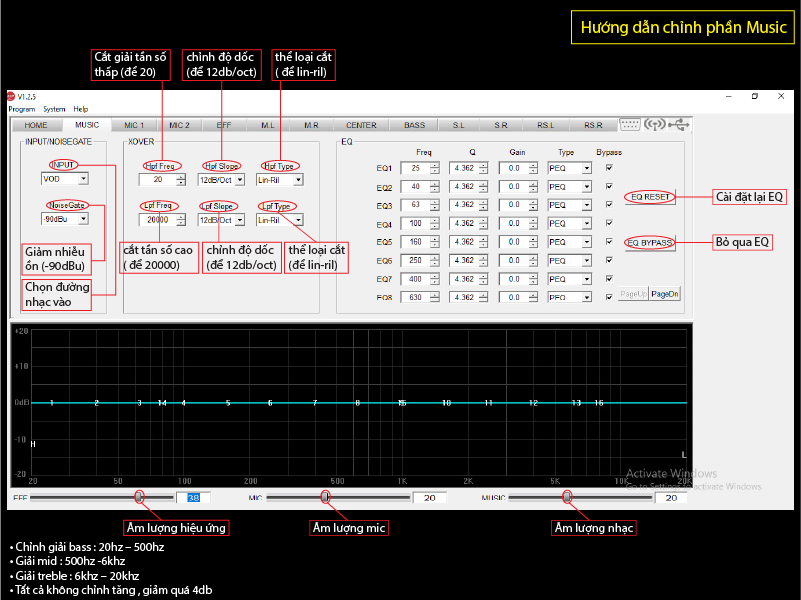The width and height of the screenshot is (801, 600).
Task: Open the Hpf Slope dropdown
Action: pyautogui.click(x=221, y=180)
